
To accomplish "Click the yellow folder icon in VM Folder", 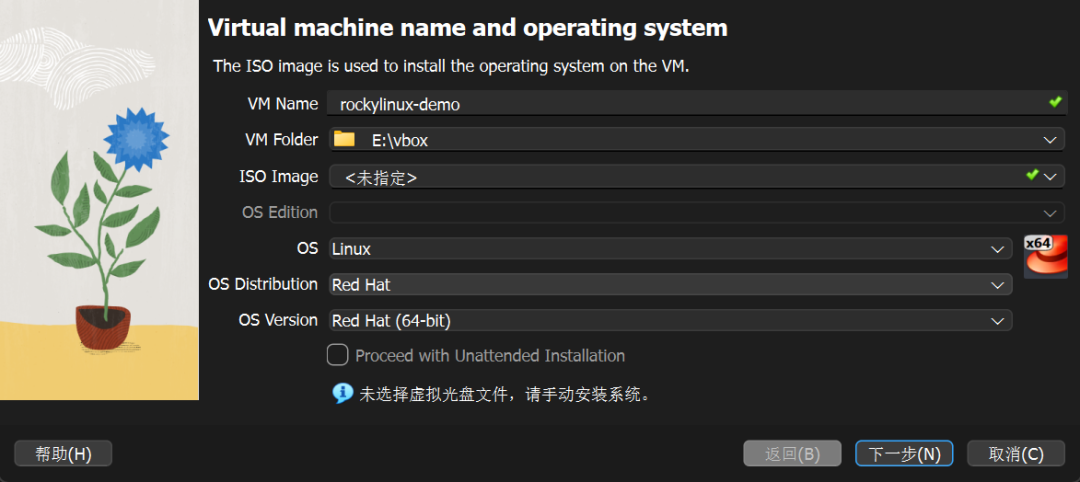I will 344,139.
